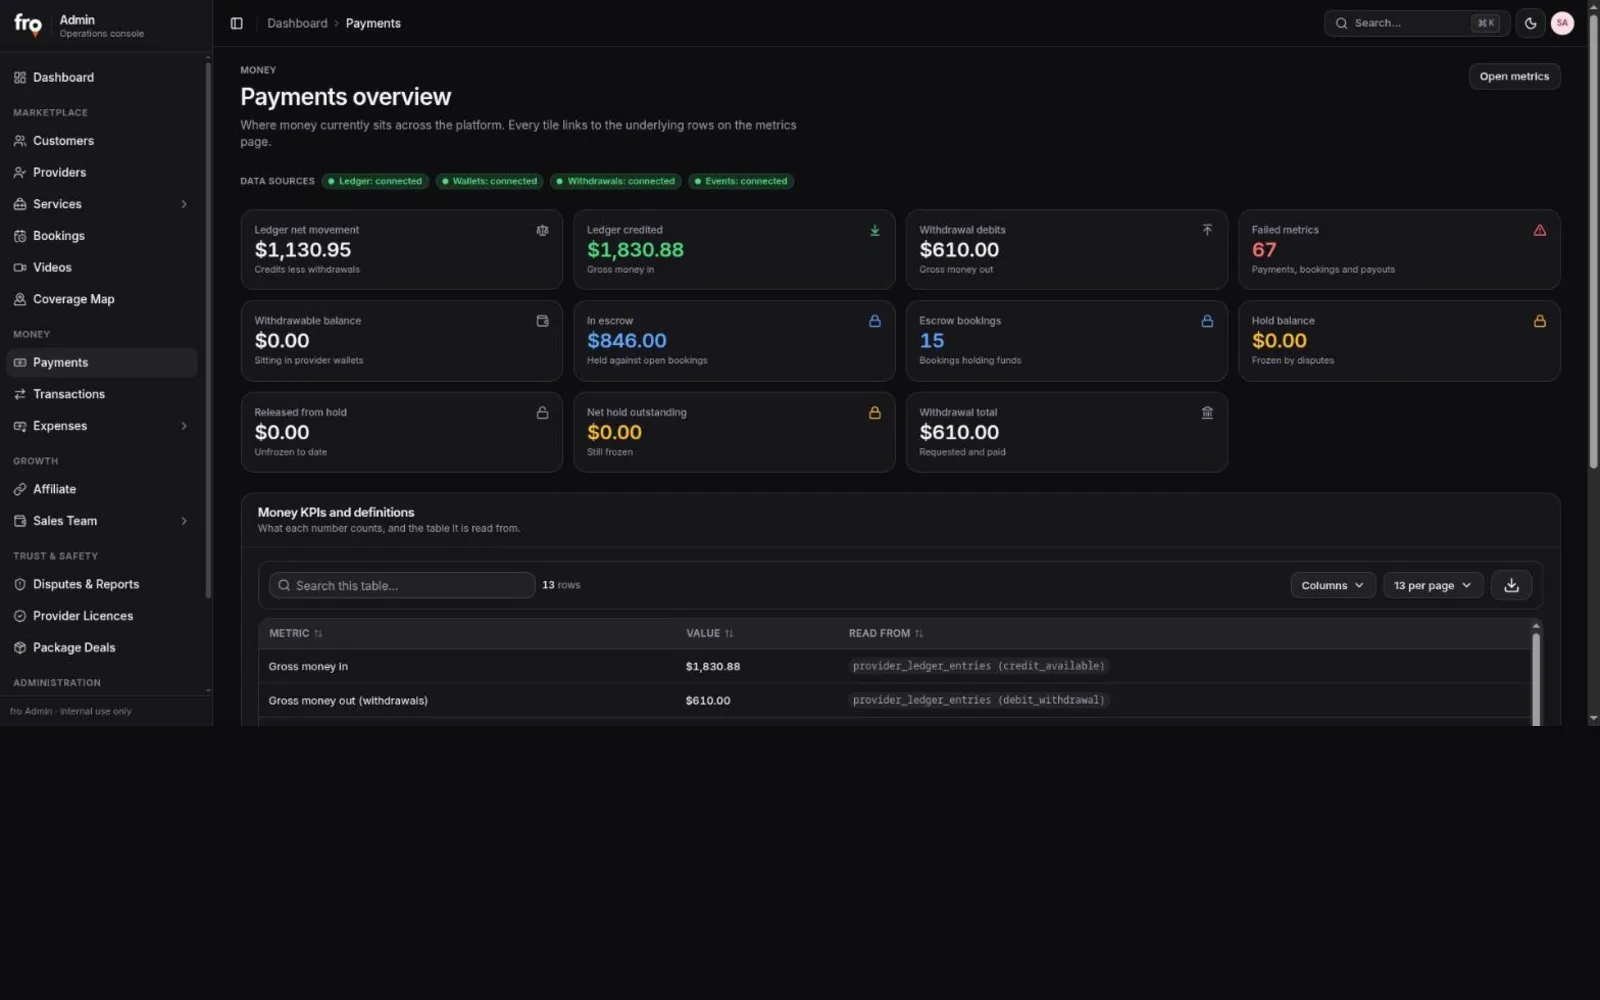Click the upload arrow icon on Withdrawal debits
1600x1000 pixels.
pos(1207,230)
